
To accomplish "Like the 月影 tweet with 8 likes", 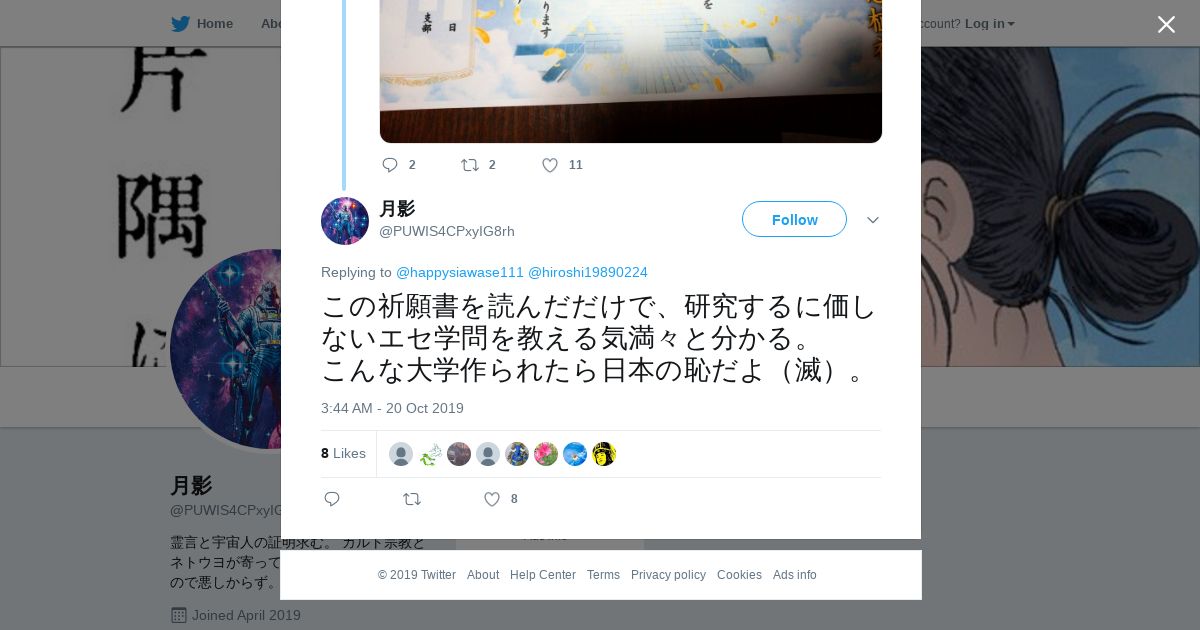I will [x=492, y=499].
